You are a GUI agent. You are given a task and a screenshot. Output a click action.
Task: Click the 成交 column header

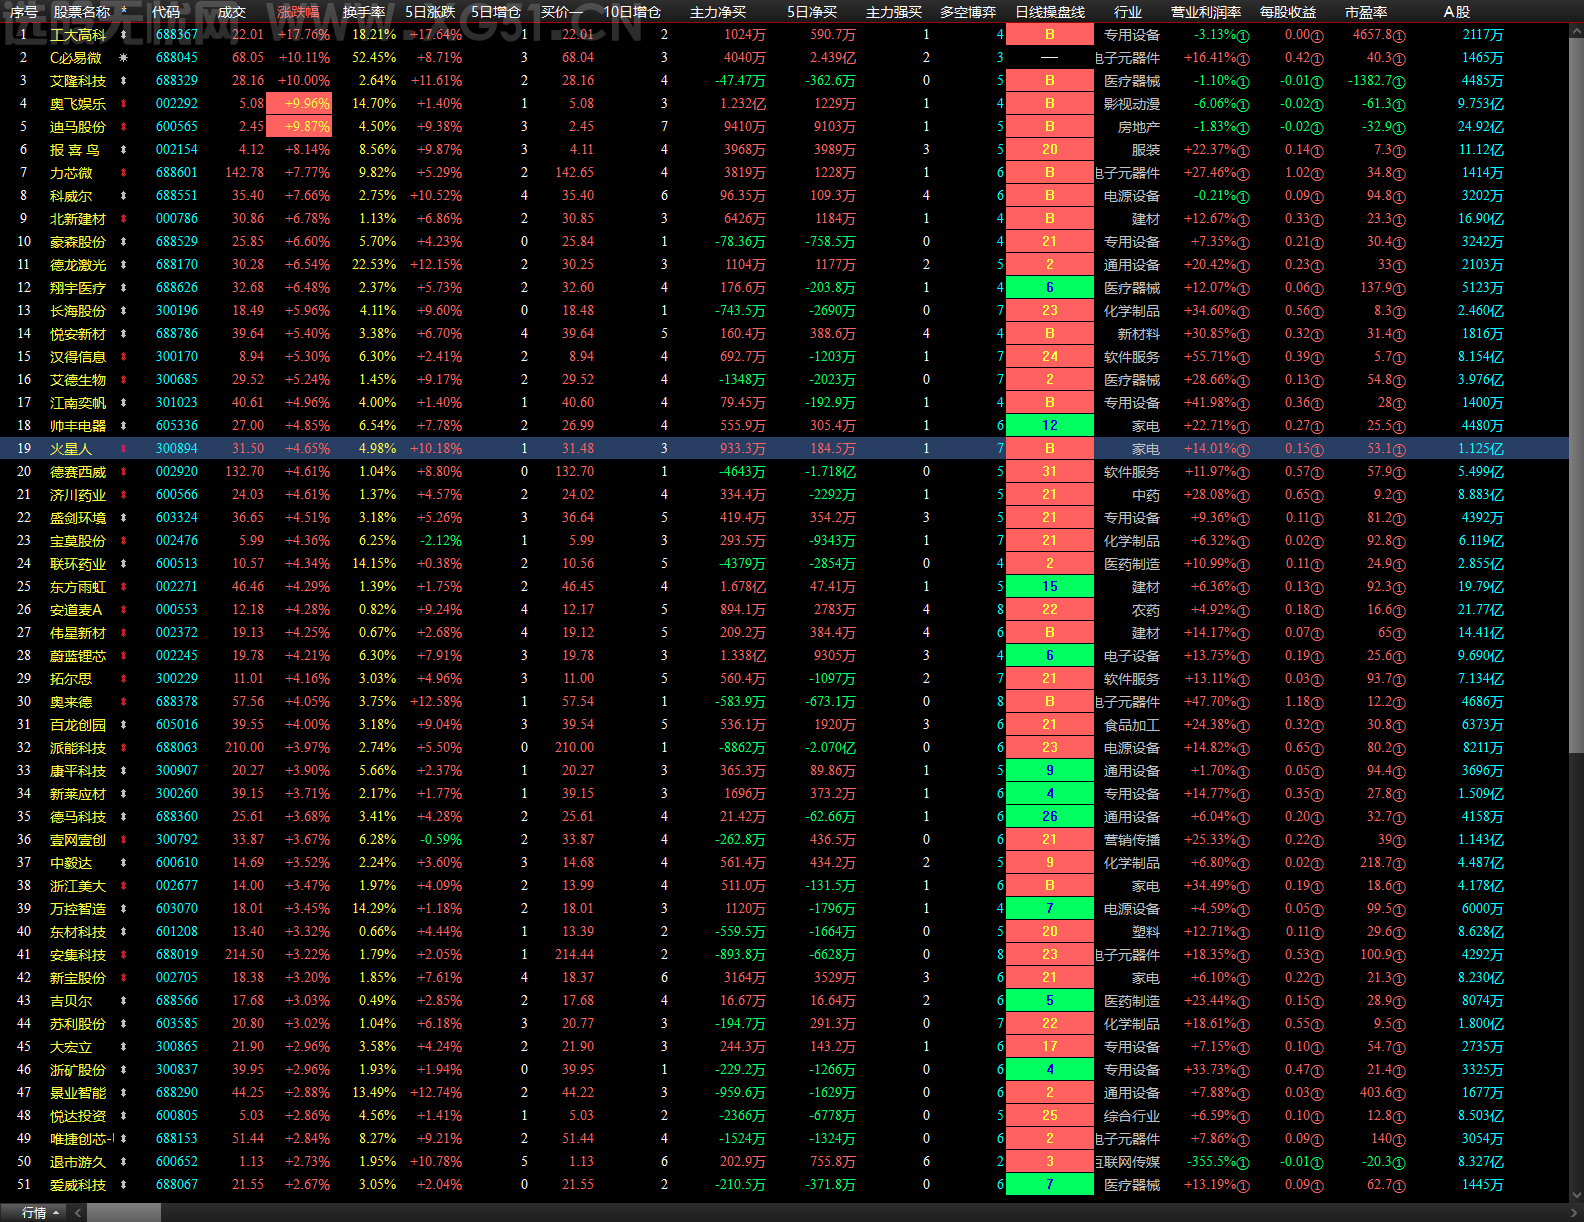231,12
